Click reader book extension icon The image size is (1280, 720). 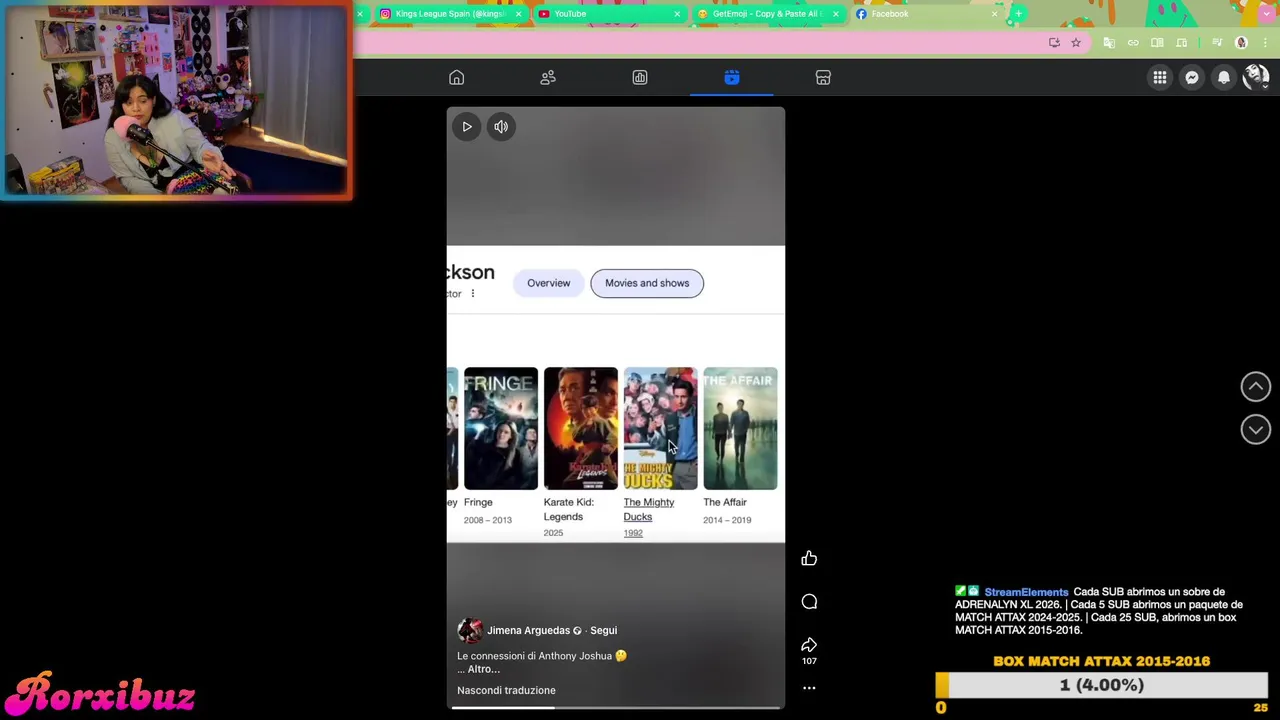point(1157,43)
